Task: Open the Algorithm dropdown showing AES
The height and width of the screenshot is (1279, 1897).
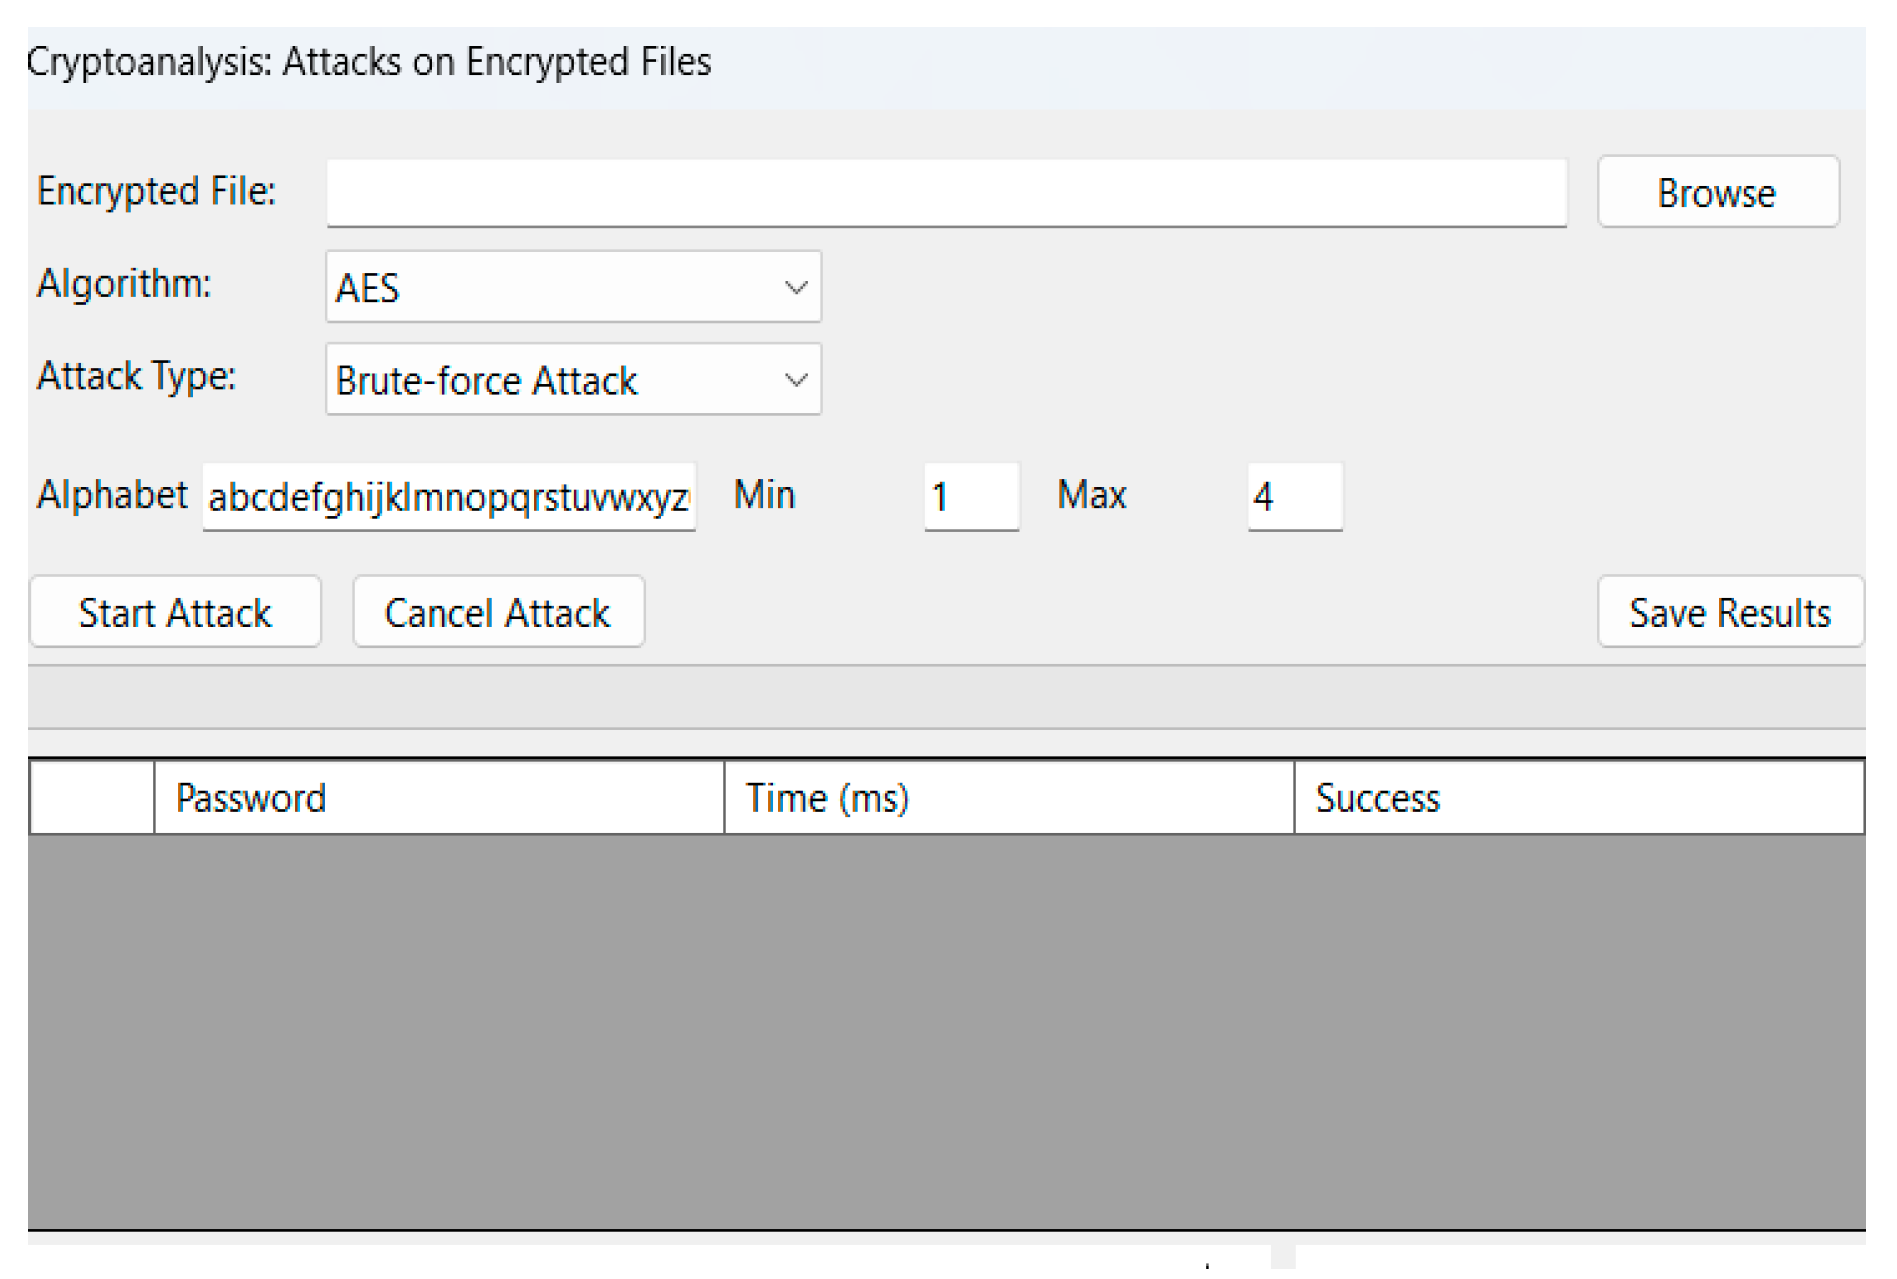Action: (573, 287)
